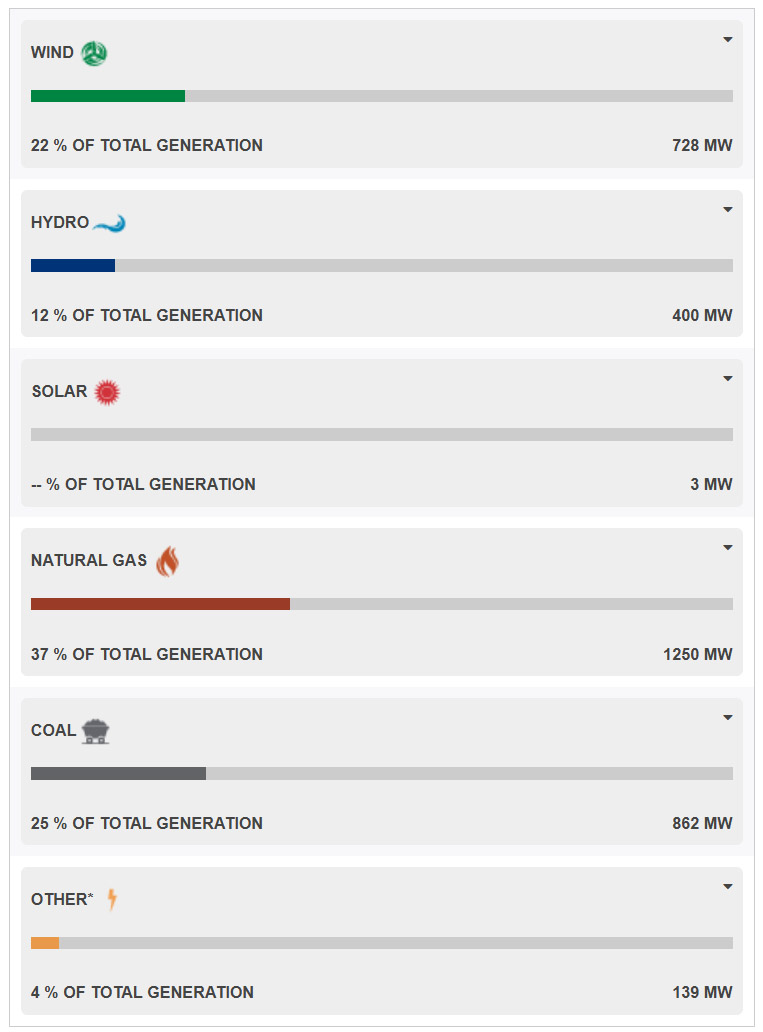Click the 728 MW wind value
This screenshot has width=763, height=1032.
coord(702,145)
